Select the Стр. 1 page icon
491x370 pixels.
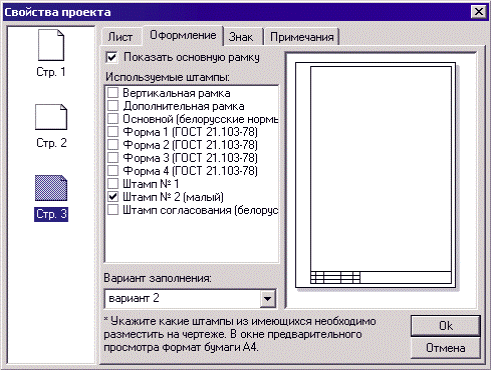pyautogui.click(x=51, y=45)
